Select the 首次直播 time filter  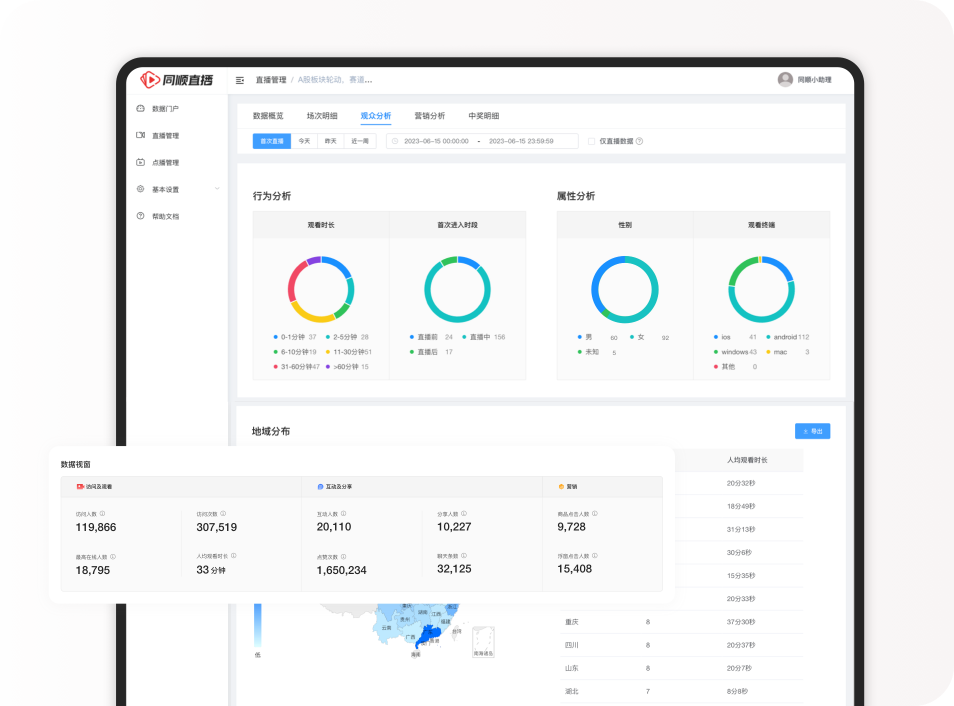[x=272, y=141]
